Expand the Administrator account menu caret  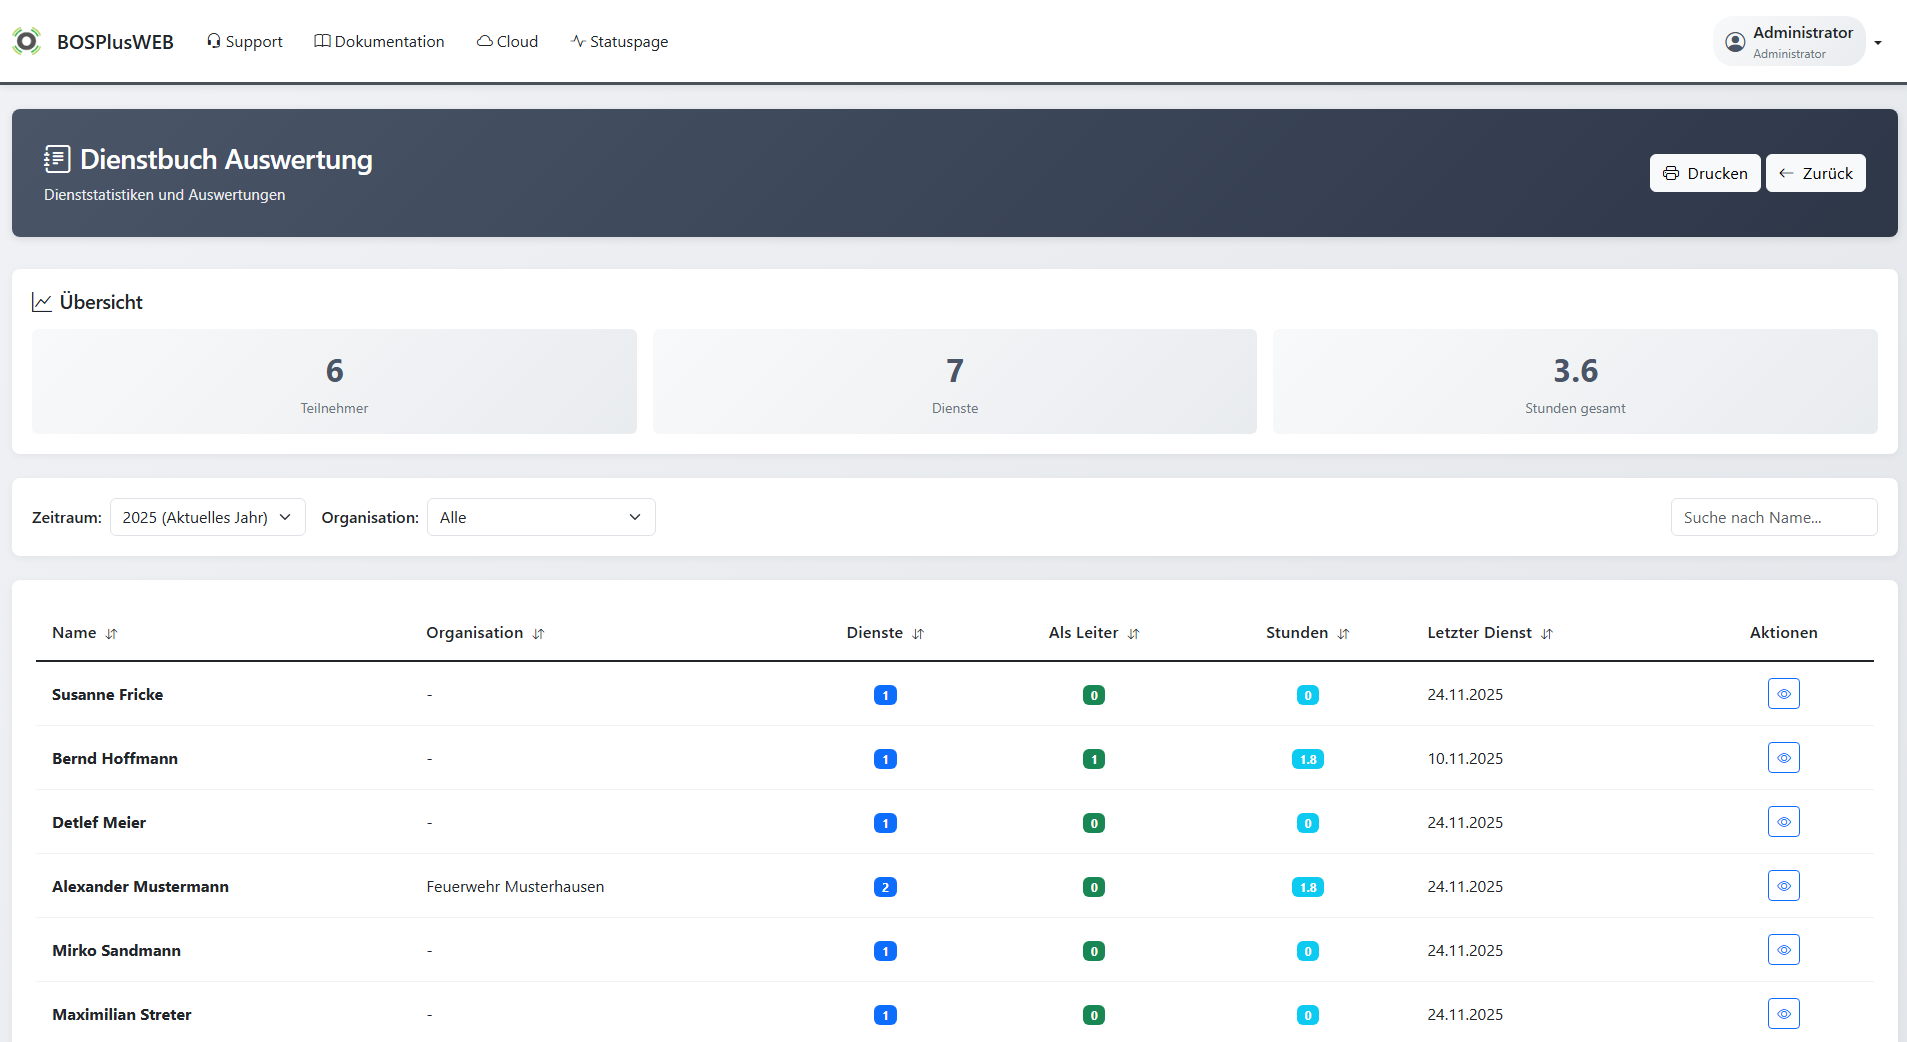1878,43
